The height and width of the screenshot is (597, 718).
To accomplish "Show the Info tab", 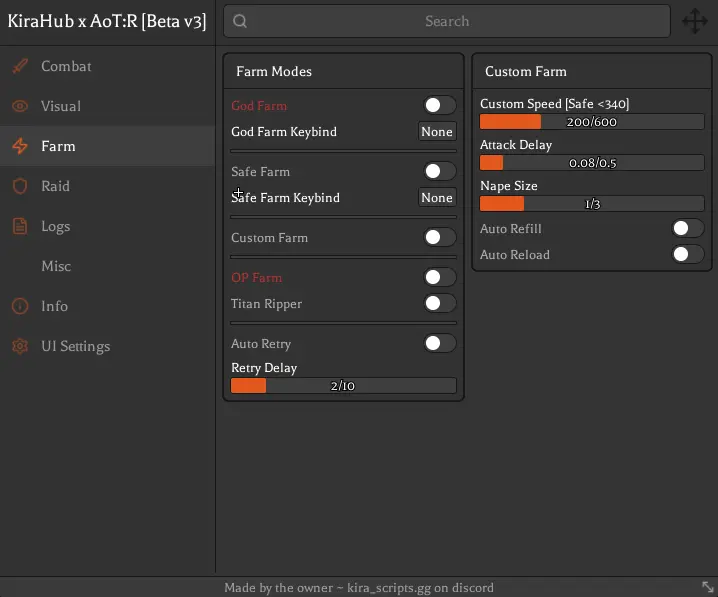I will point(108,306).
